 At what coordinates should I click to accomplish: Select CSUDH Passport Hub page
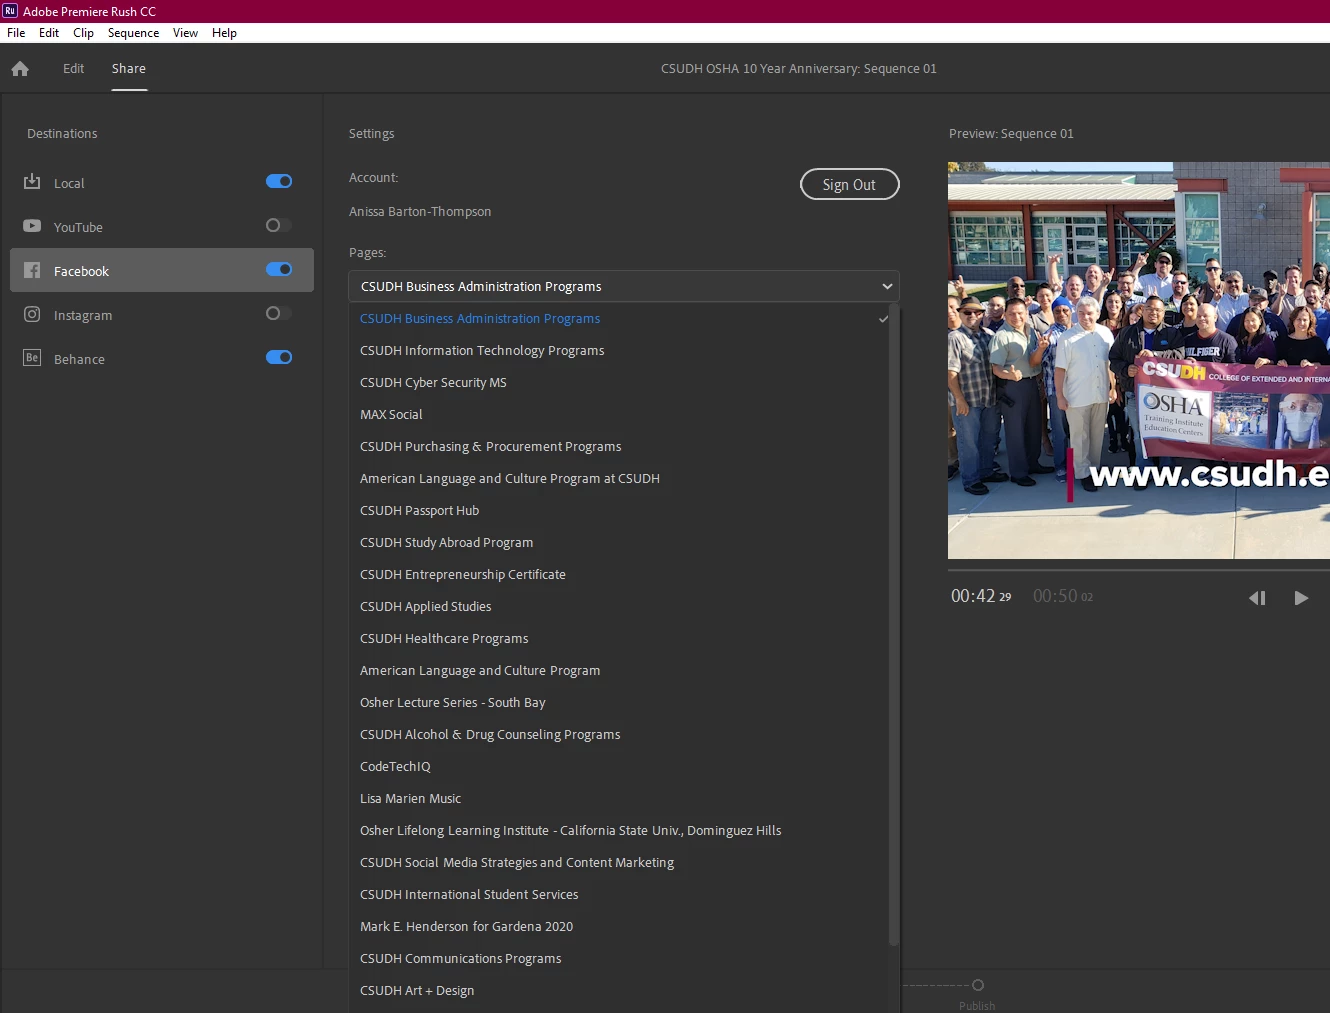pyautogui.click(x=619, y=510)
